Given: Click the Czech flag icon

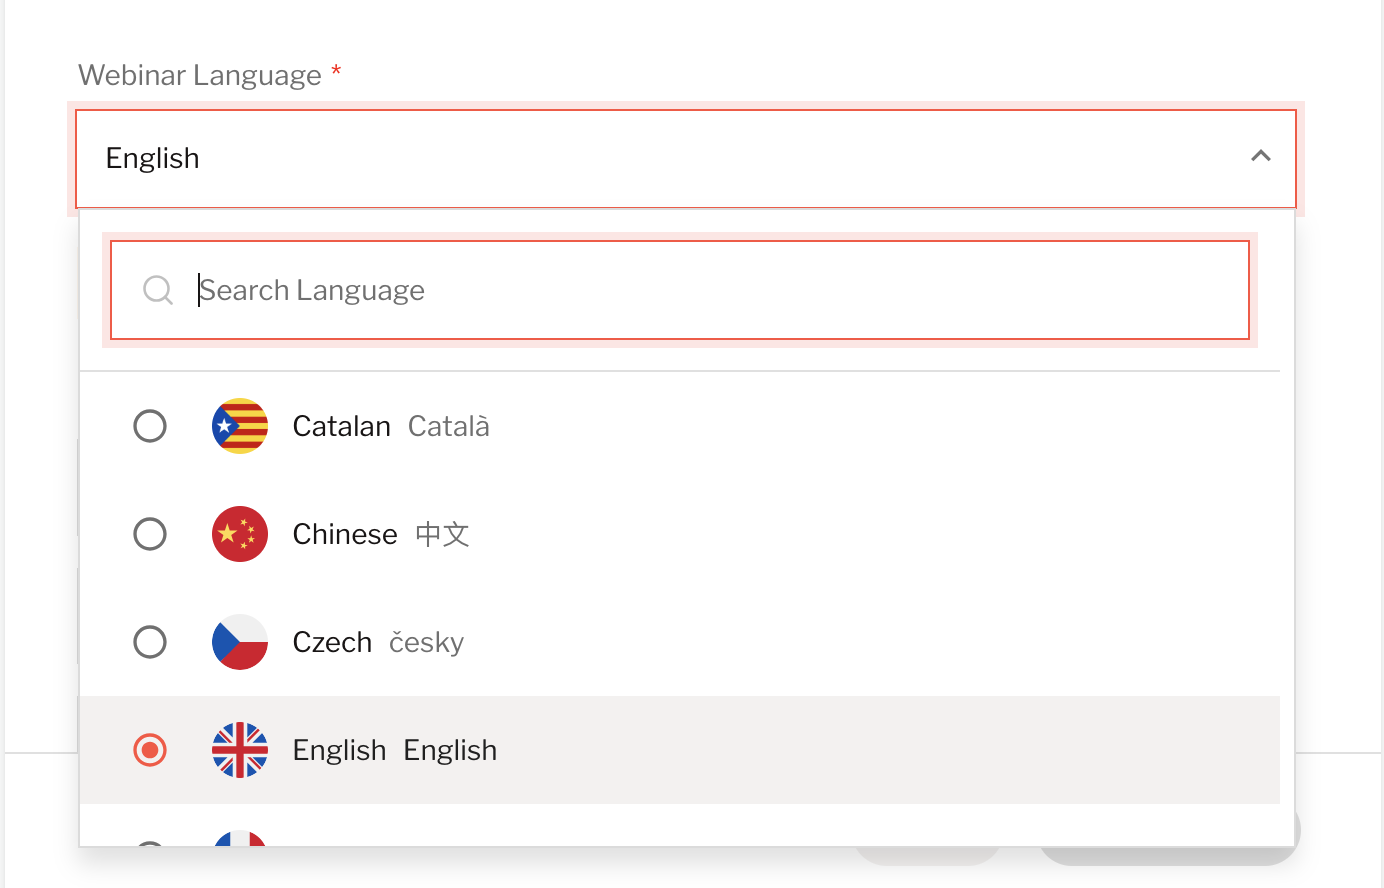Looking at the screenshot, I should 240,642.
